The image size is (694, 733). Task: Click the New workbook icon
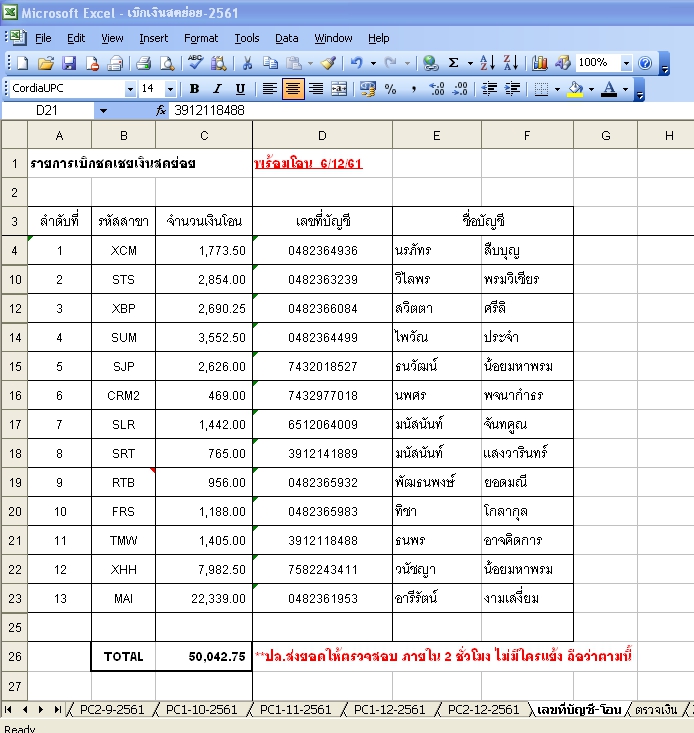point(22,63)
